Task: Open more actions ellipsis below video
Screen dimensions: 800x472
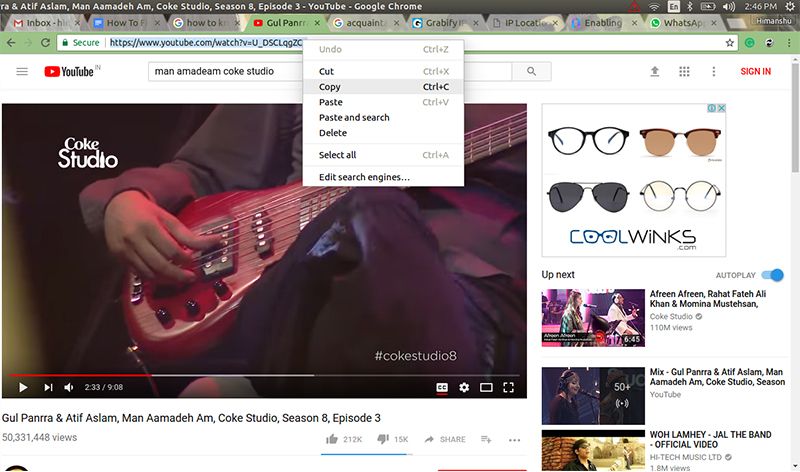Action: (514, 439)
